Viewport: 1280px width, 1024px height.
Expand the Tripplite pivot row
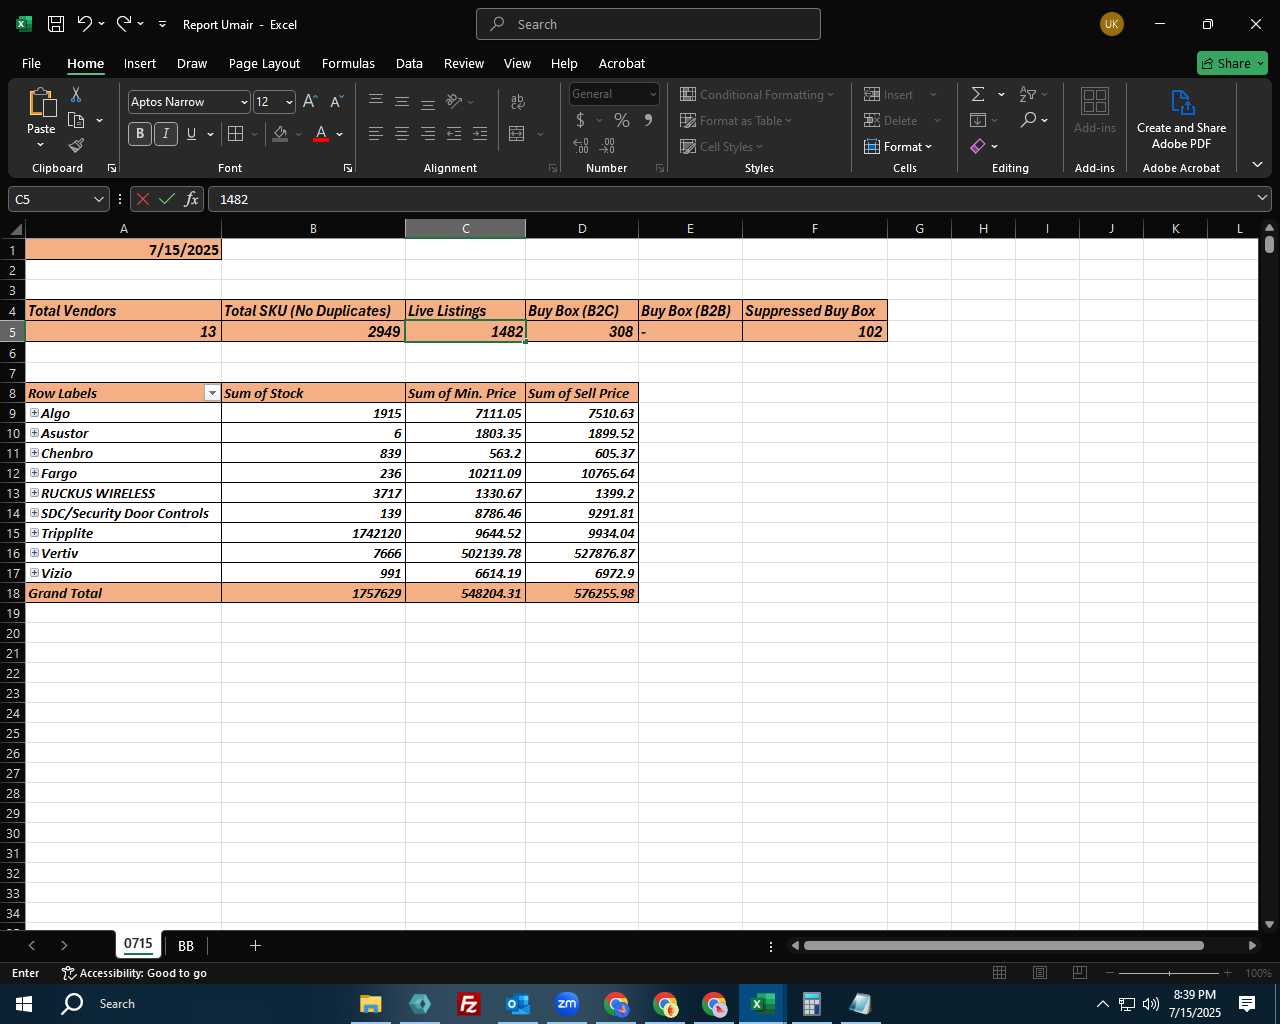click(x=34, y=532)
